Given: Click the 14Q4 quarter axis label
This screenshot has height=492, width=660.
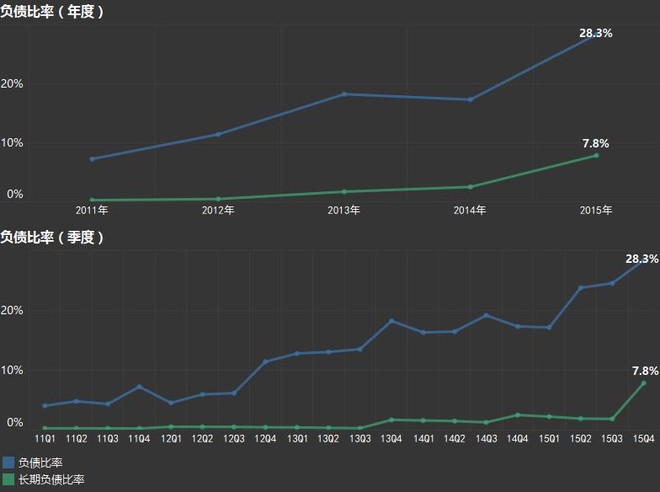Looking at the screenshot, I should pyautogui.click(x=518, y=439).
